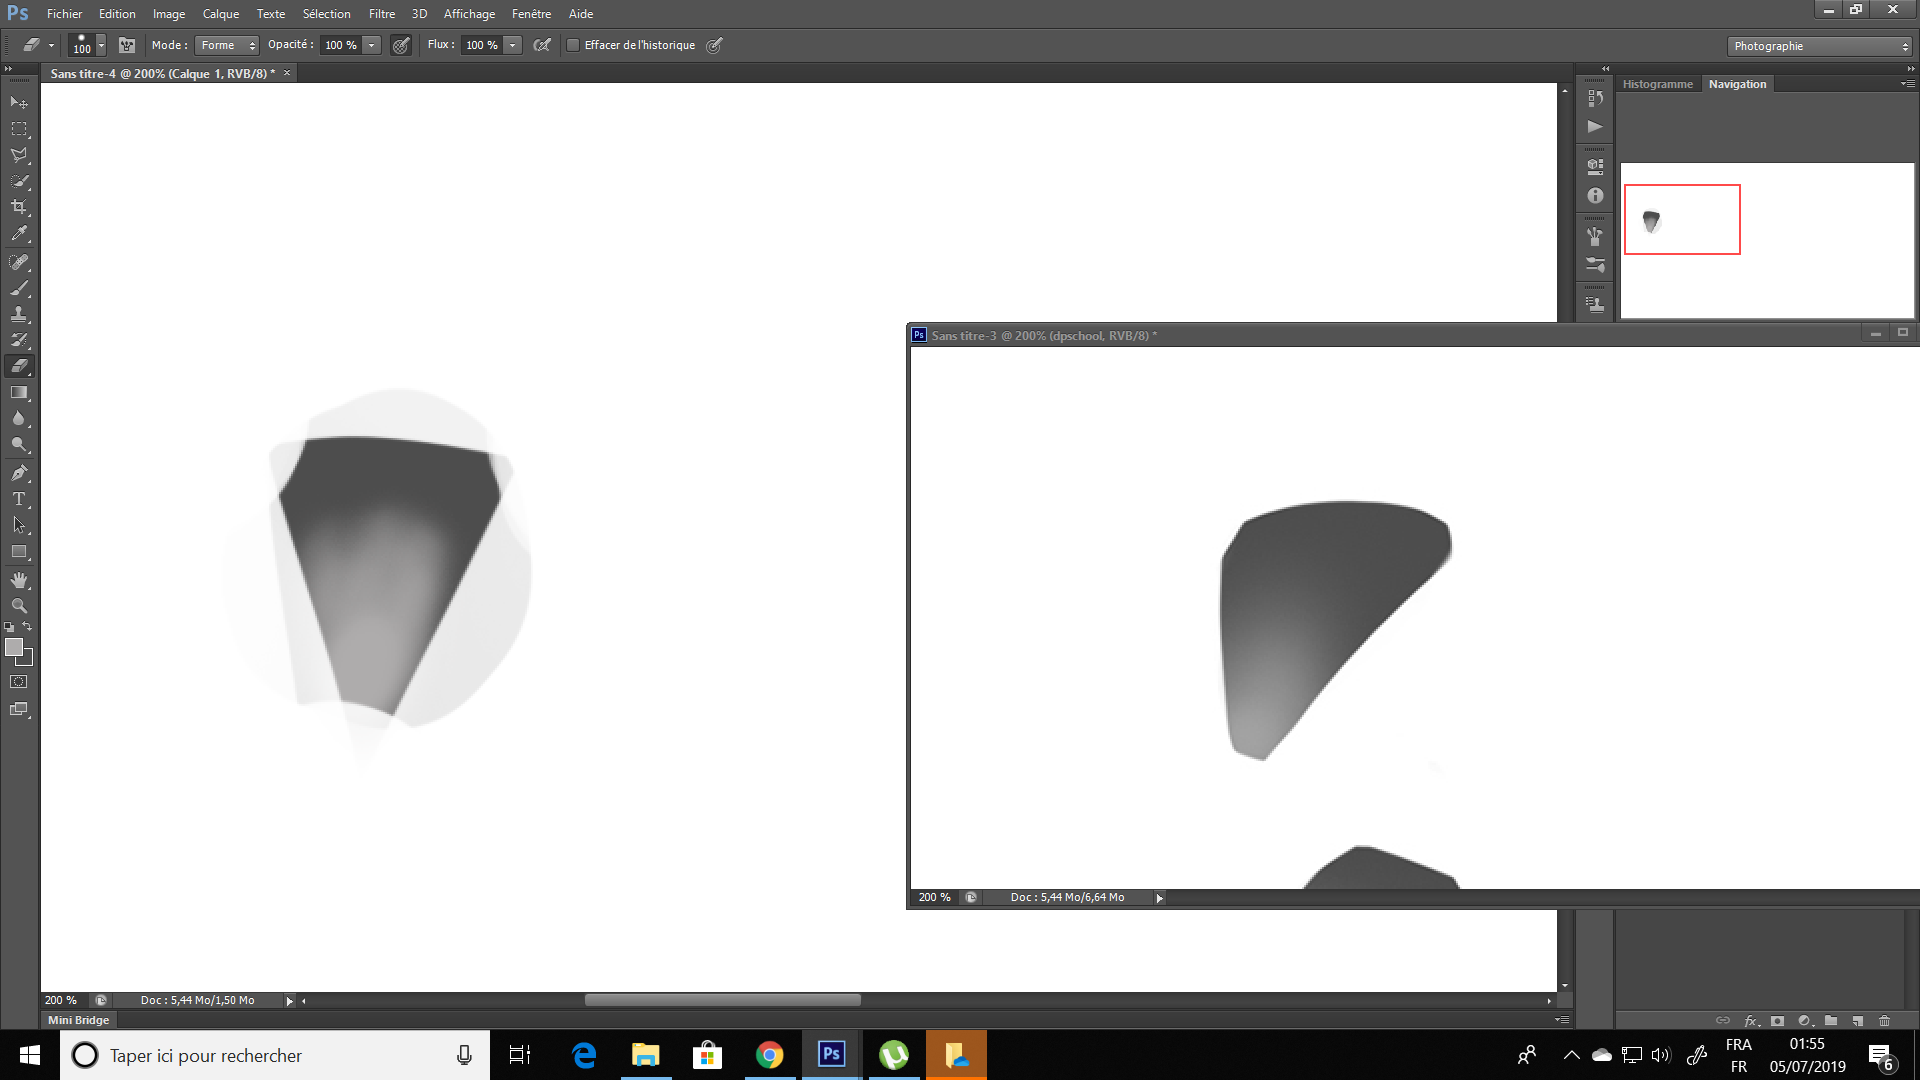Select the Gradient tool
Image resolution: width=1920 pixels, height=1080 pixels.
tap(19, 393)
